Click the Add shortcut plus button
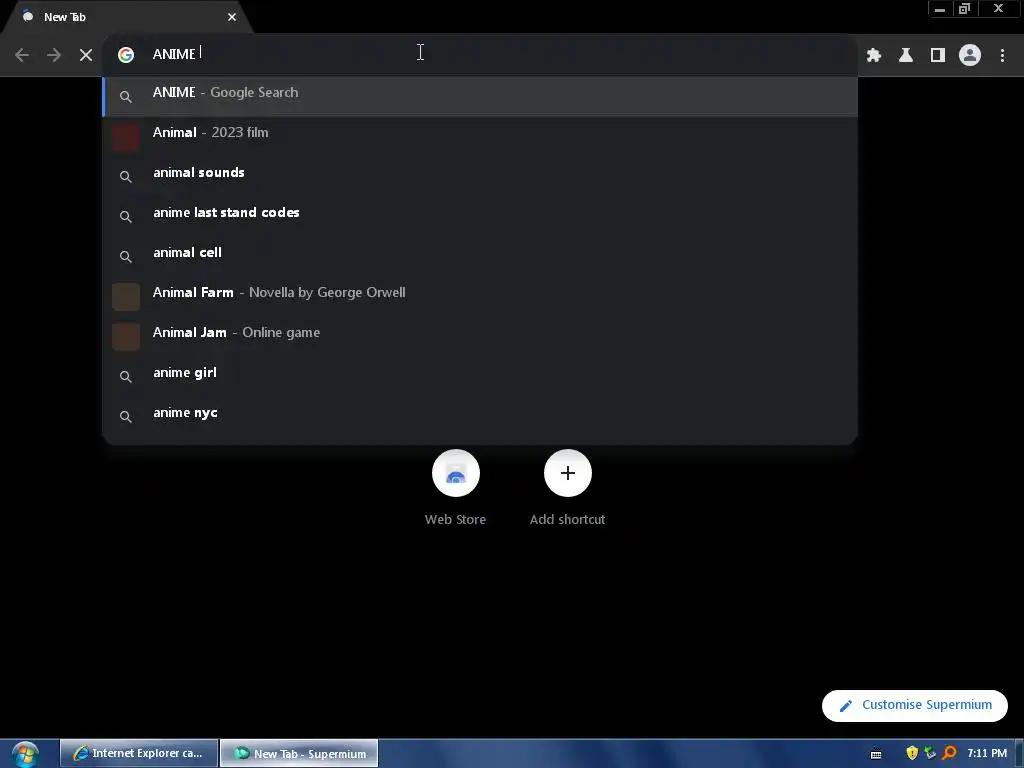Viewport: 1024px width, 768px height. tap(568, 473)
